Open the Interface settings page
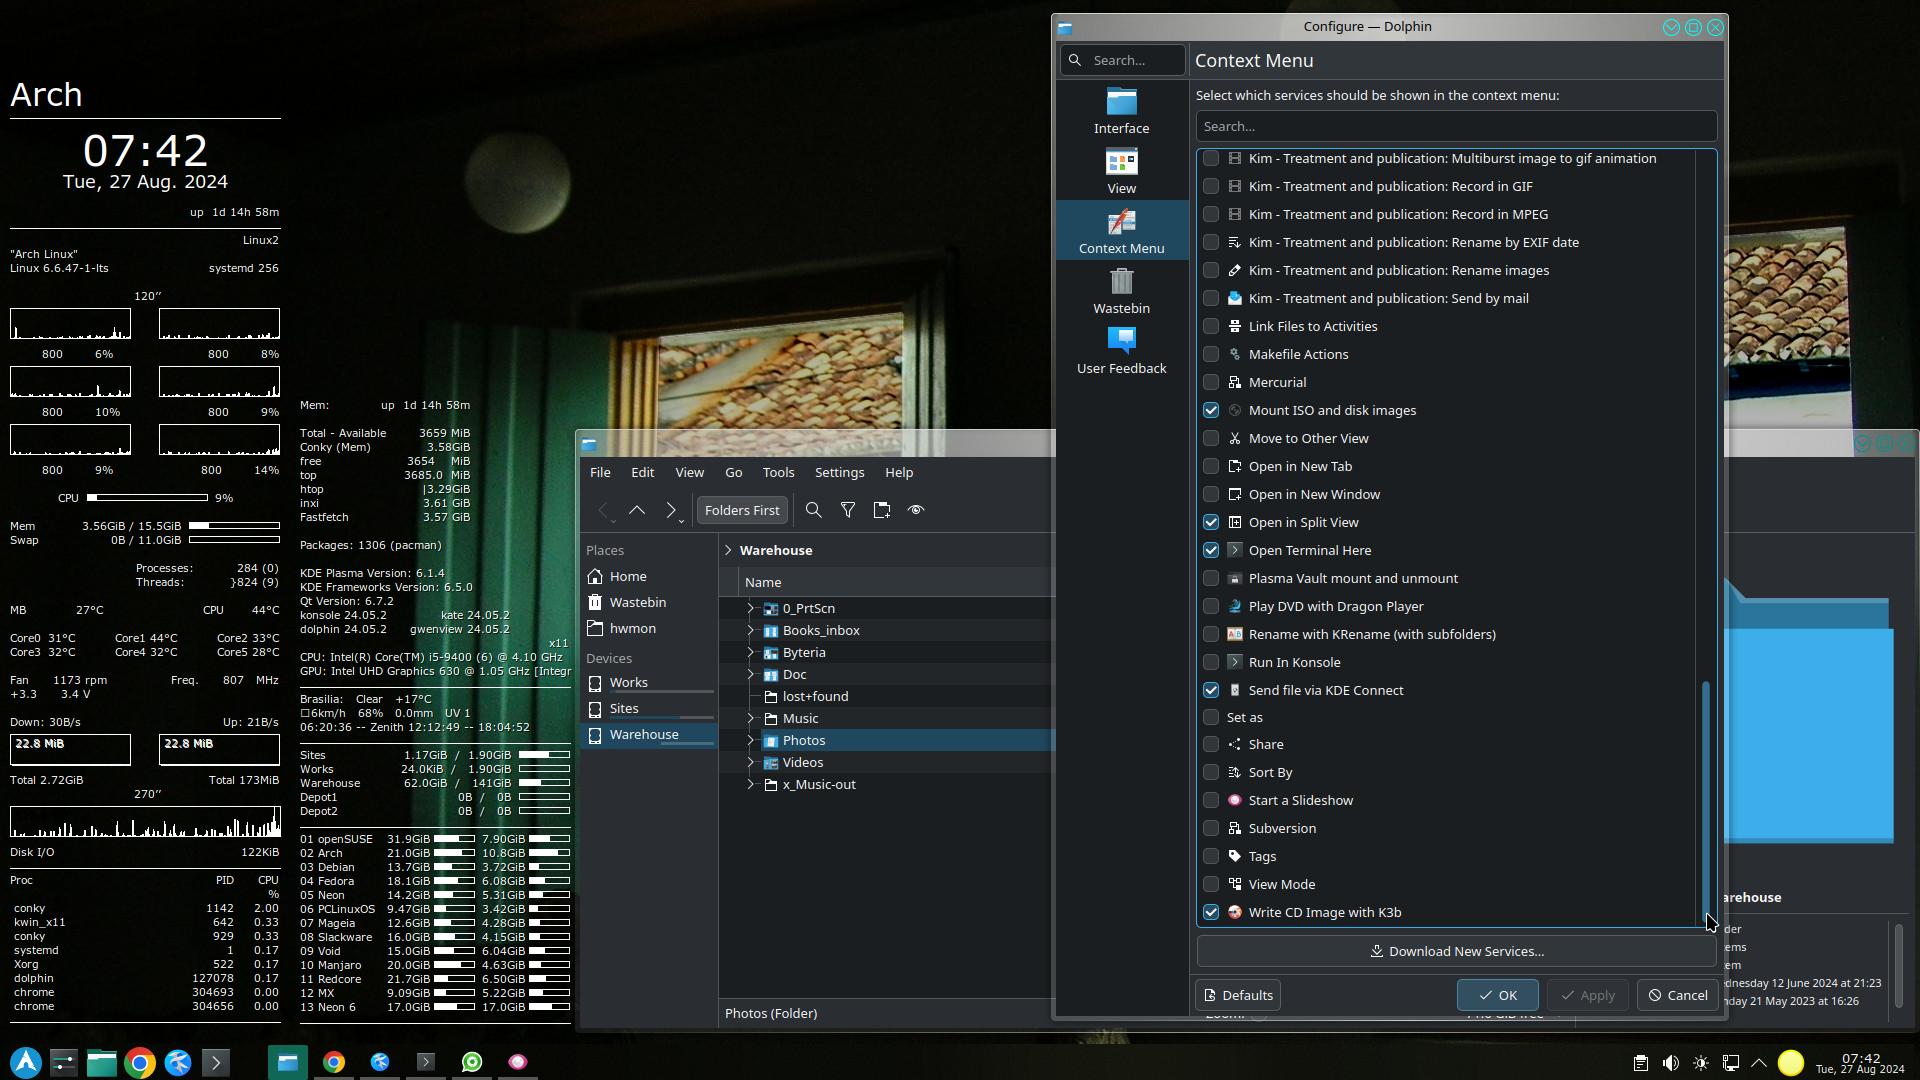Viewport: 1920px width, 1080px height. pyautogui.click(x=1121, y=110)
